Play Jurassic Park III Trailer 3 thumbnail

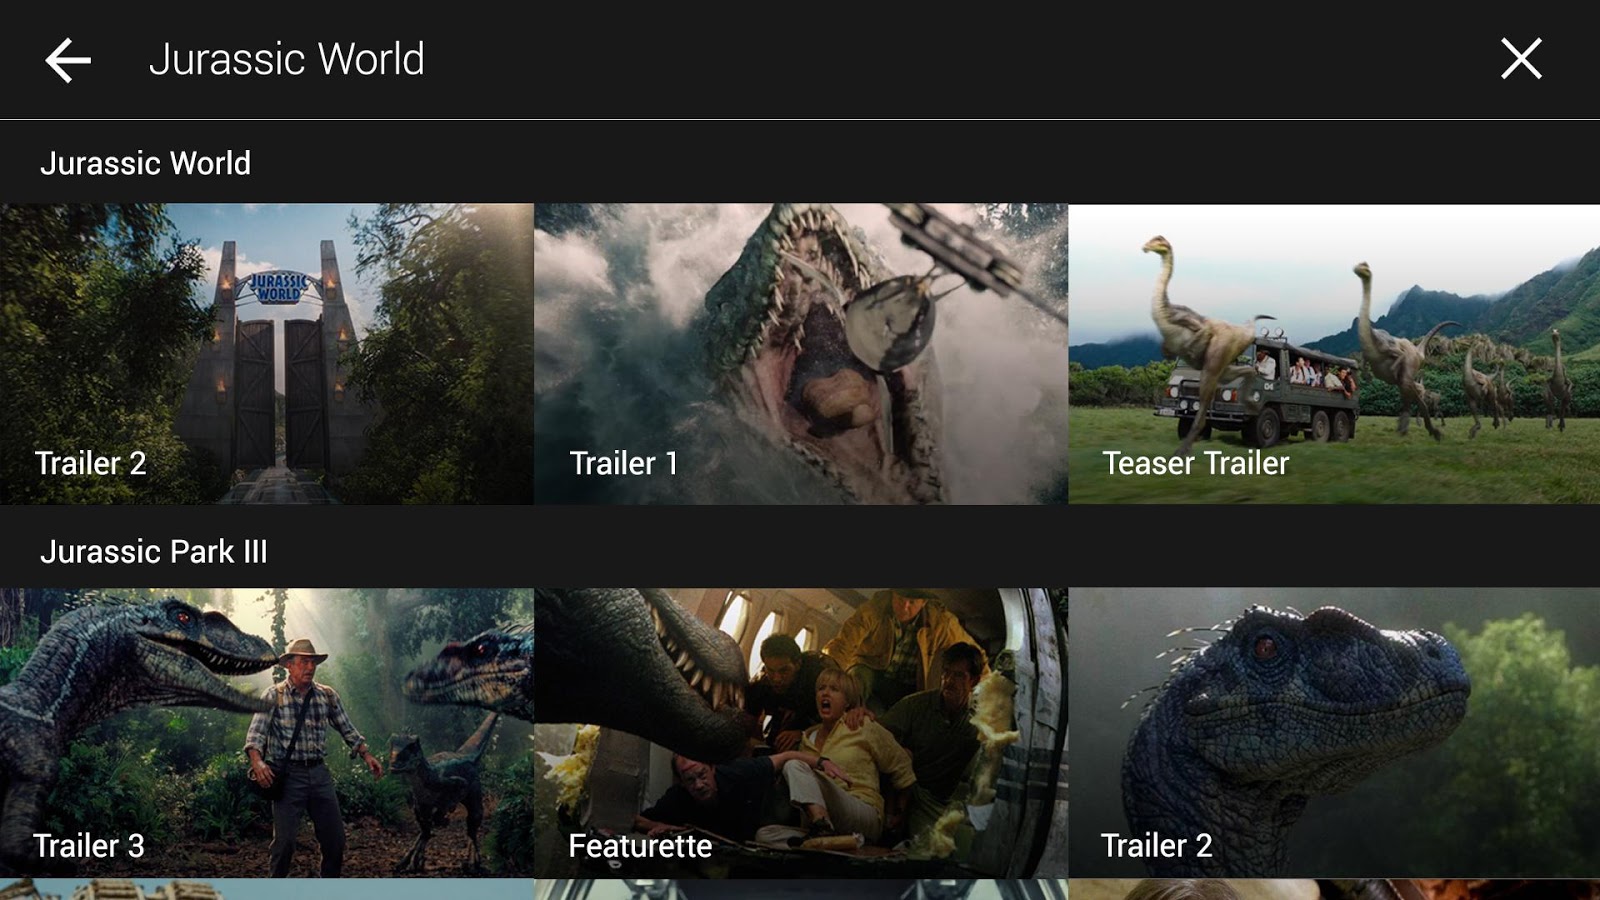pyautogui.click(x=267, y=733)
